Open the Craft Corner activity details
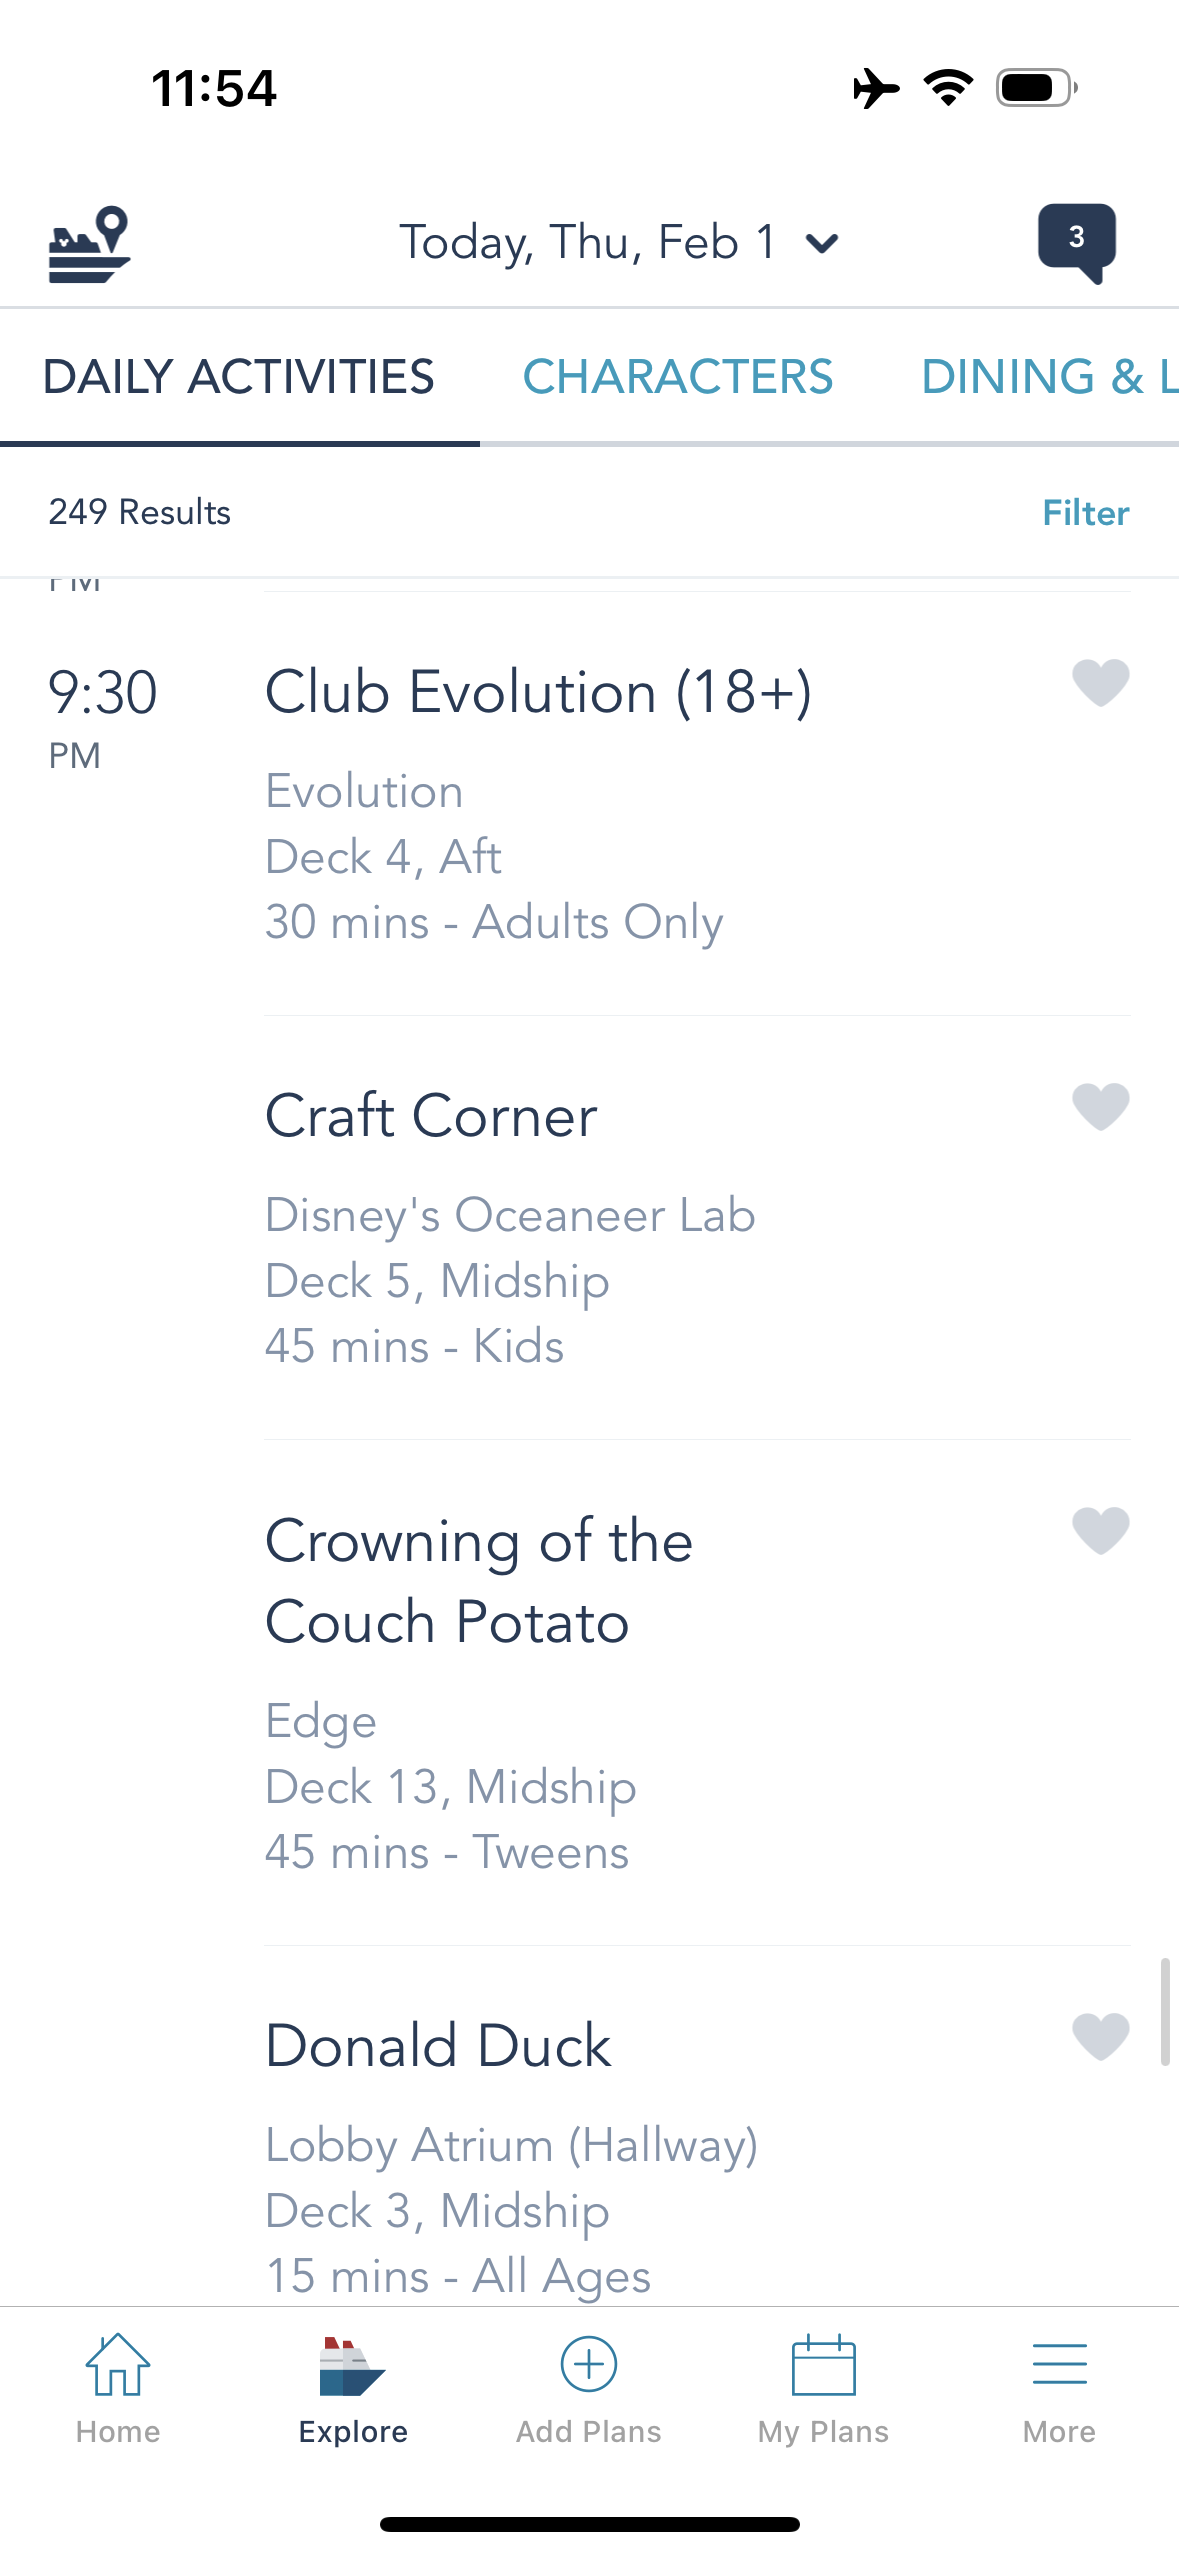 (430, 1116)
